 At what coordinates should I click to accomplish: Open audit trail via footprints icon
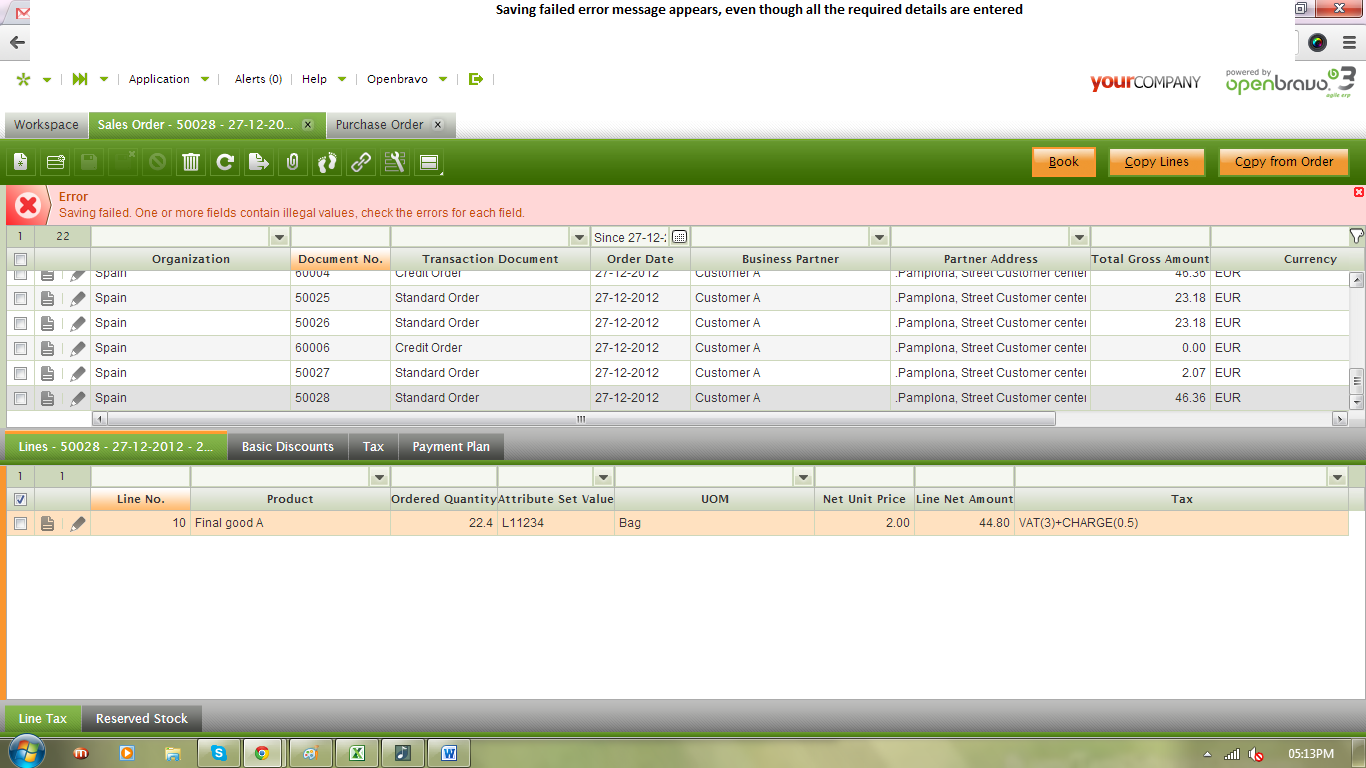coord(327,162)
